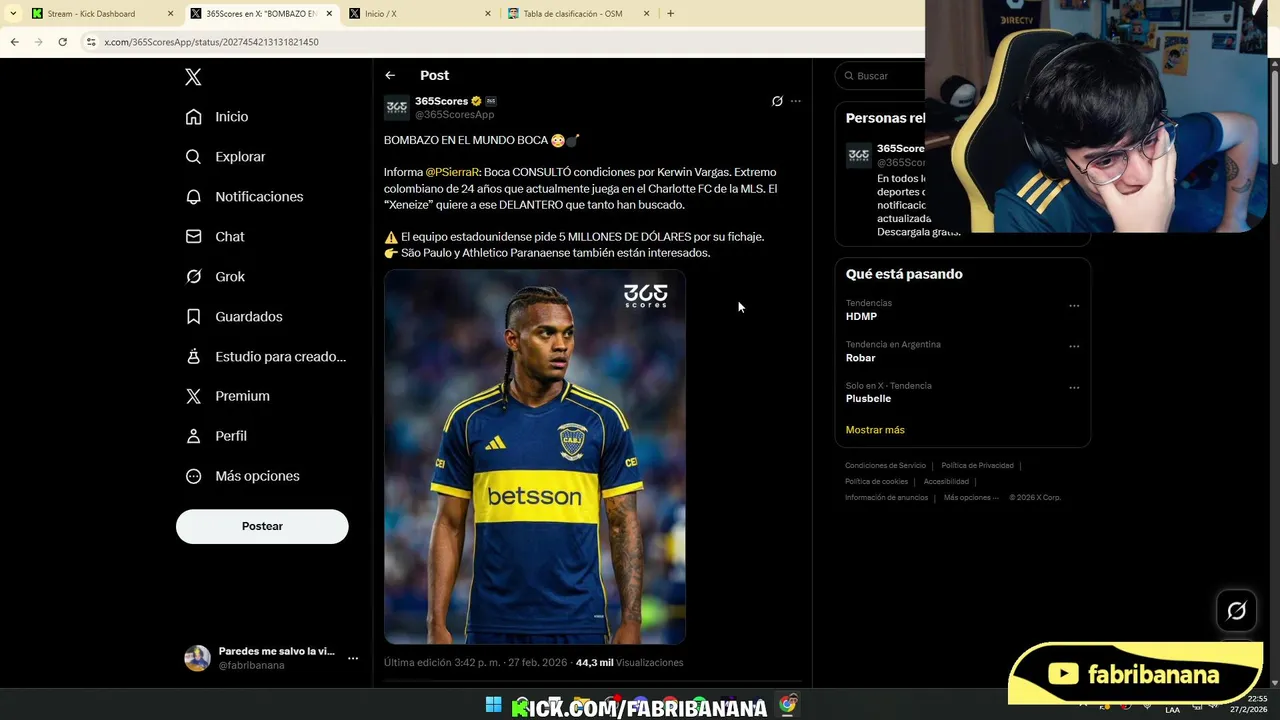Open Guardados bookmarks in the sidebar
This screenshot has width=1280, height=720.
(x=234, y=317)
